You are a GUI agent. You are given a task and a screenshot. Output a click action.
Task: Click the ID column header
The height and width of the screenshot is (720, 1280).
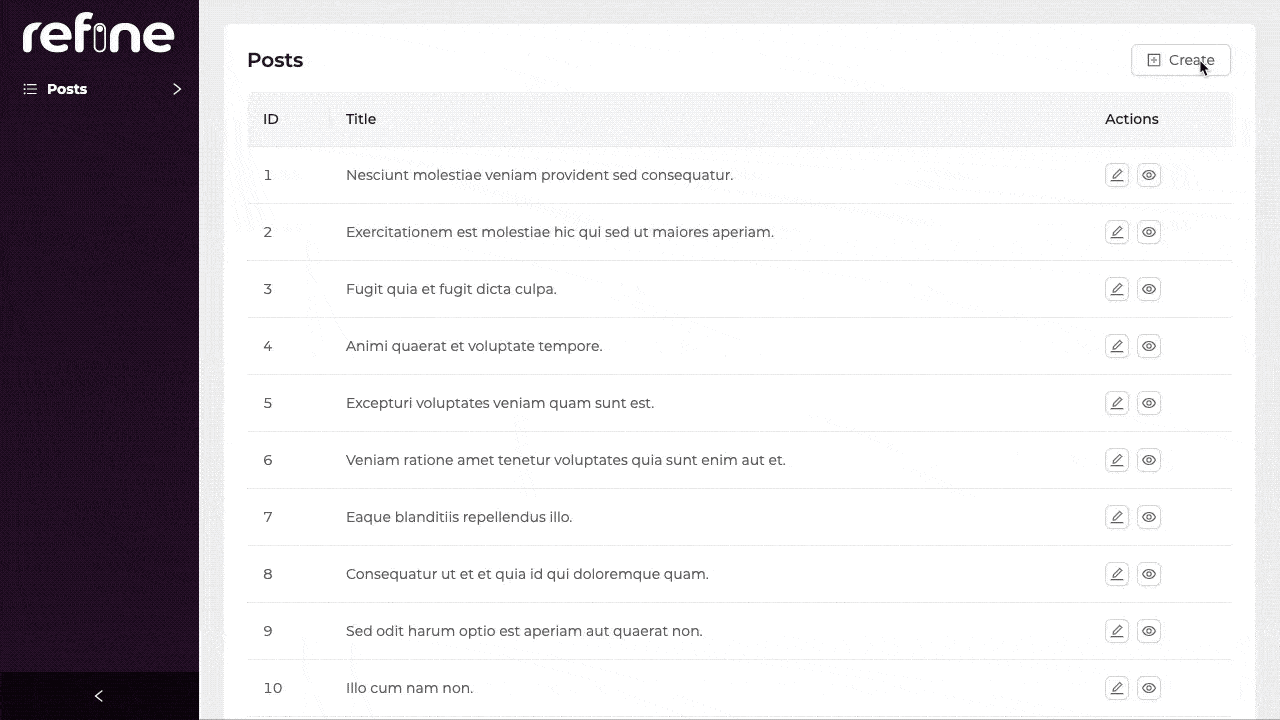[271, 119]
